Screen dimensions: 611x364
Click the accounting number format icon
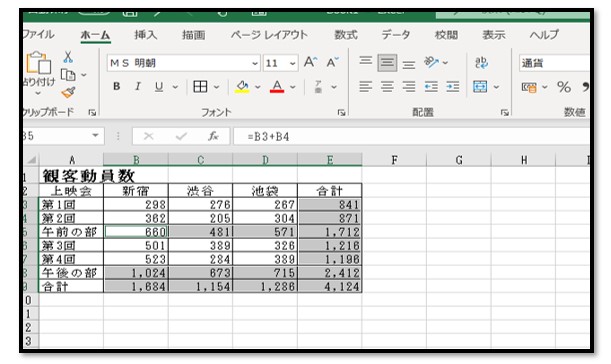(529, 87)
